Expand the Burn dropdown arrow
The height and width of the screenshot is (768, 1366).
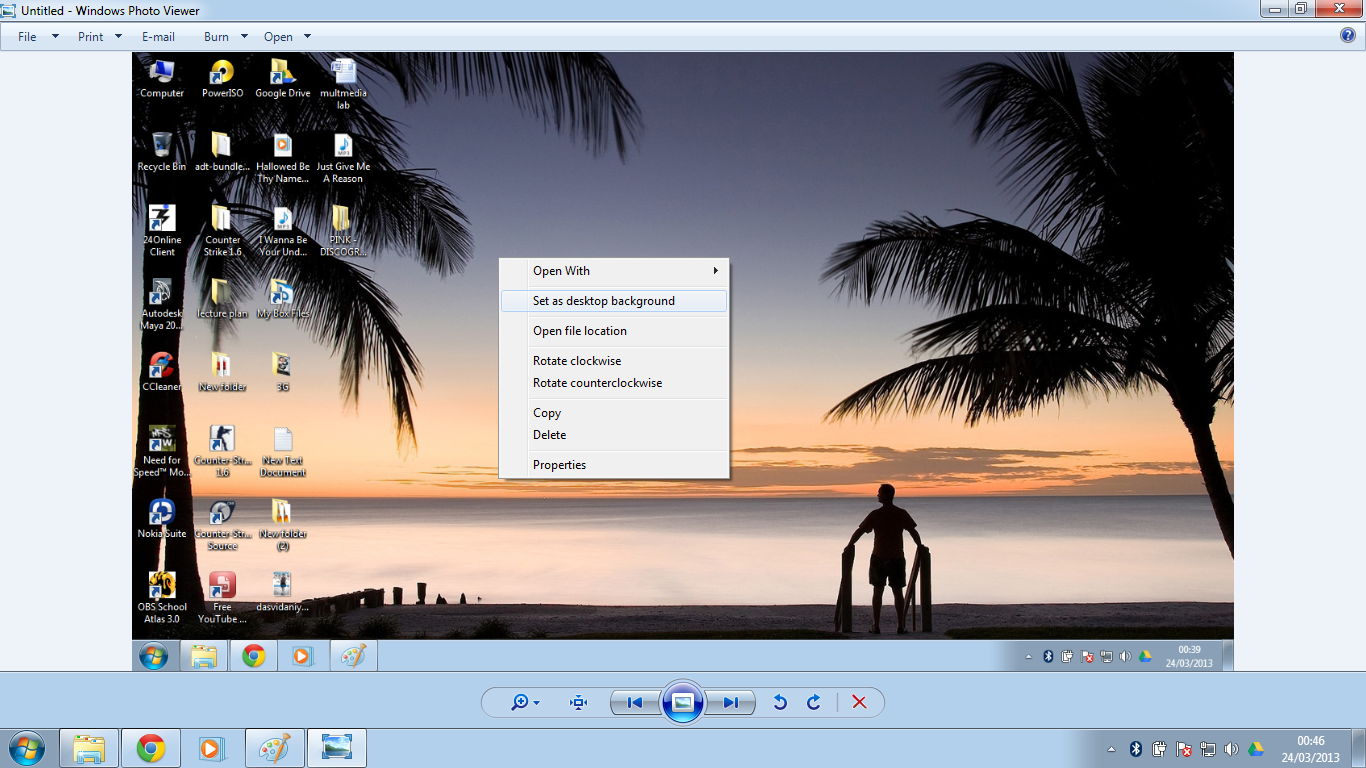coord(243,37)
